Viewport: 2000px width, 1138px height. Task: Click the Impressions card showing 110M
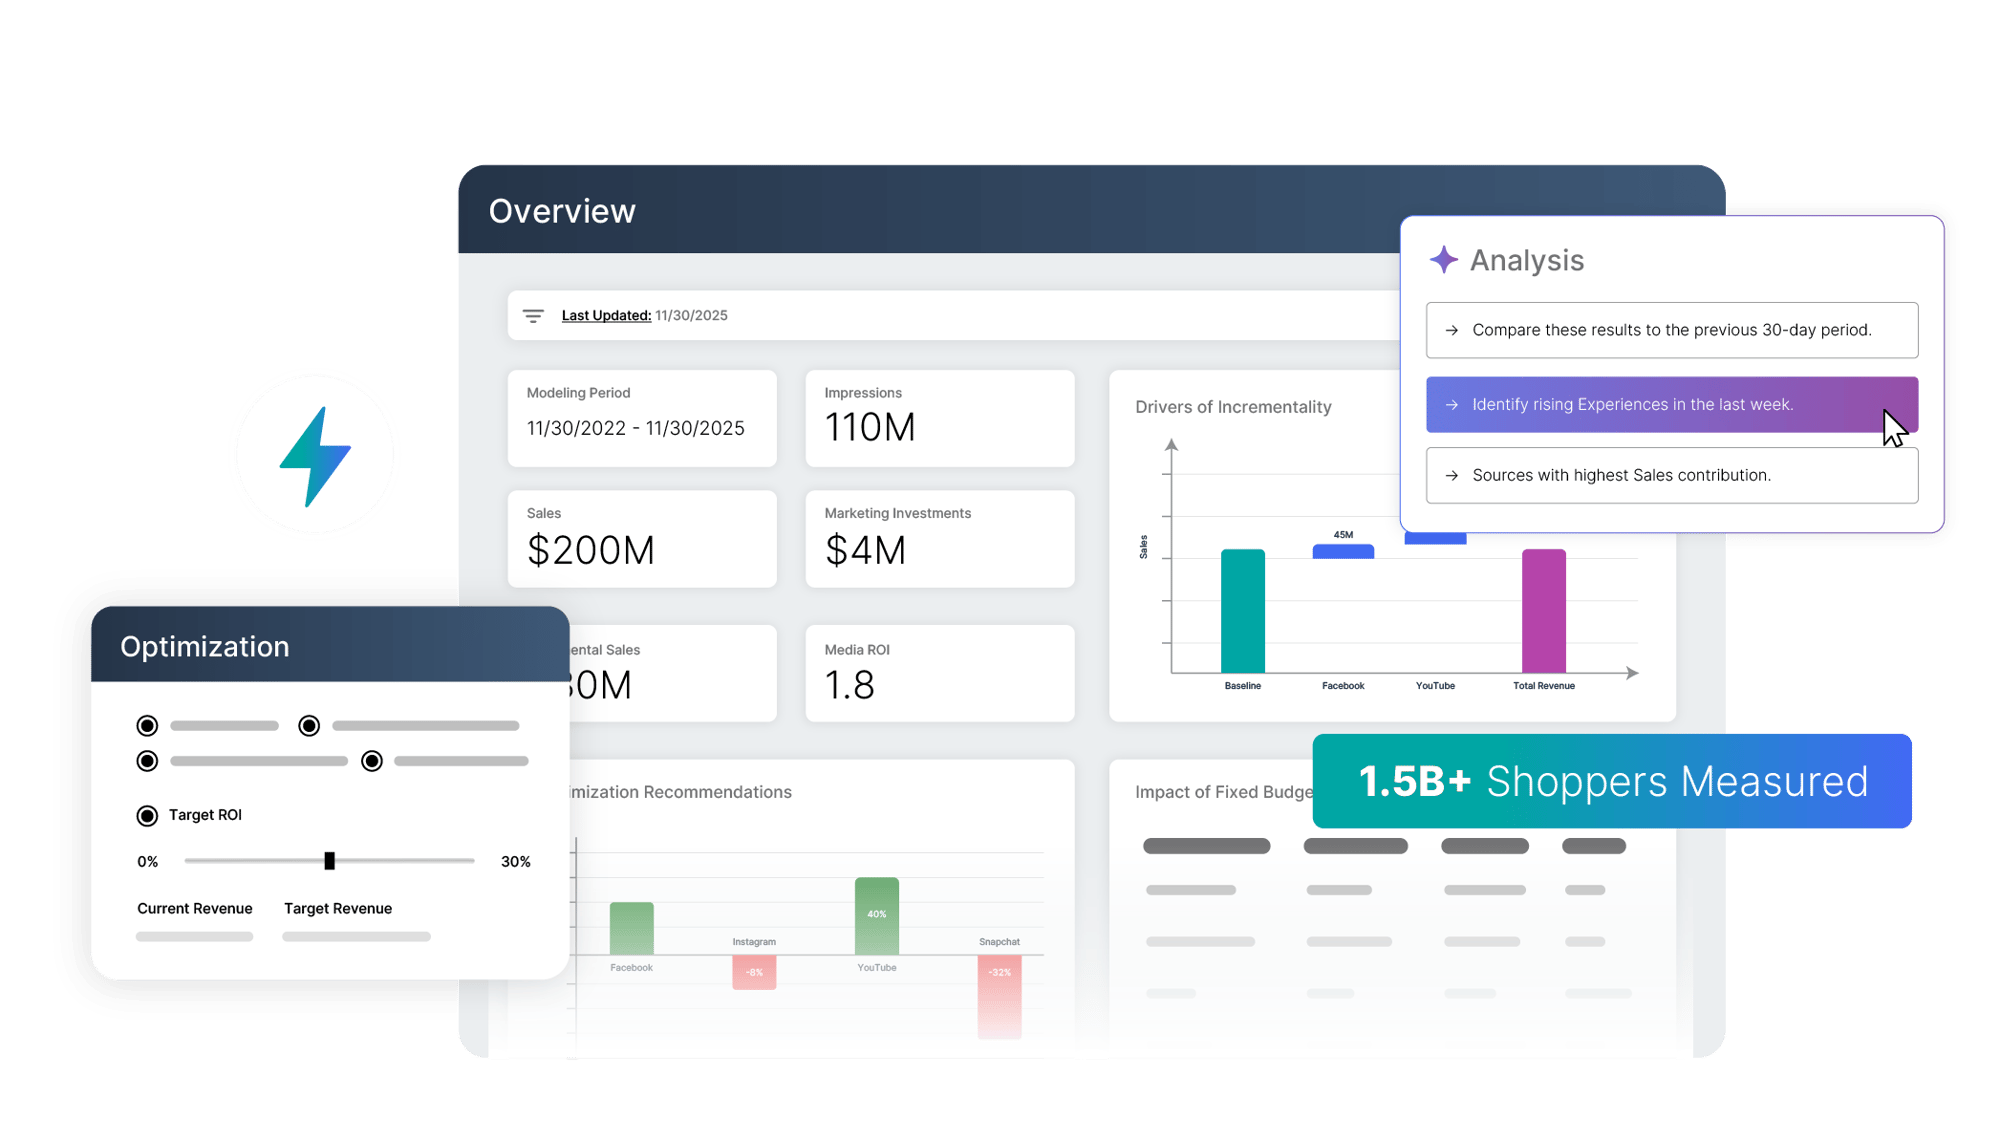(x=938, y=418)
